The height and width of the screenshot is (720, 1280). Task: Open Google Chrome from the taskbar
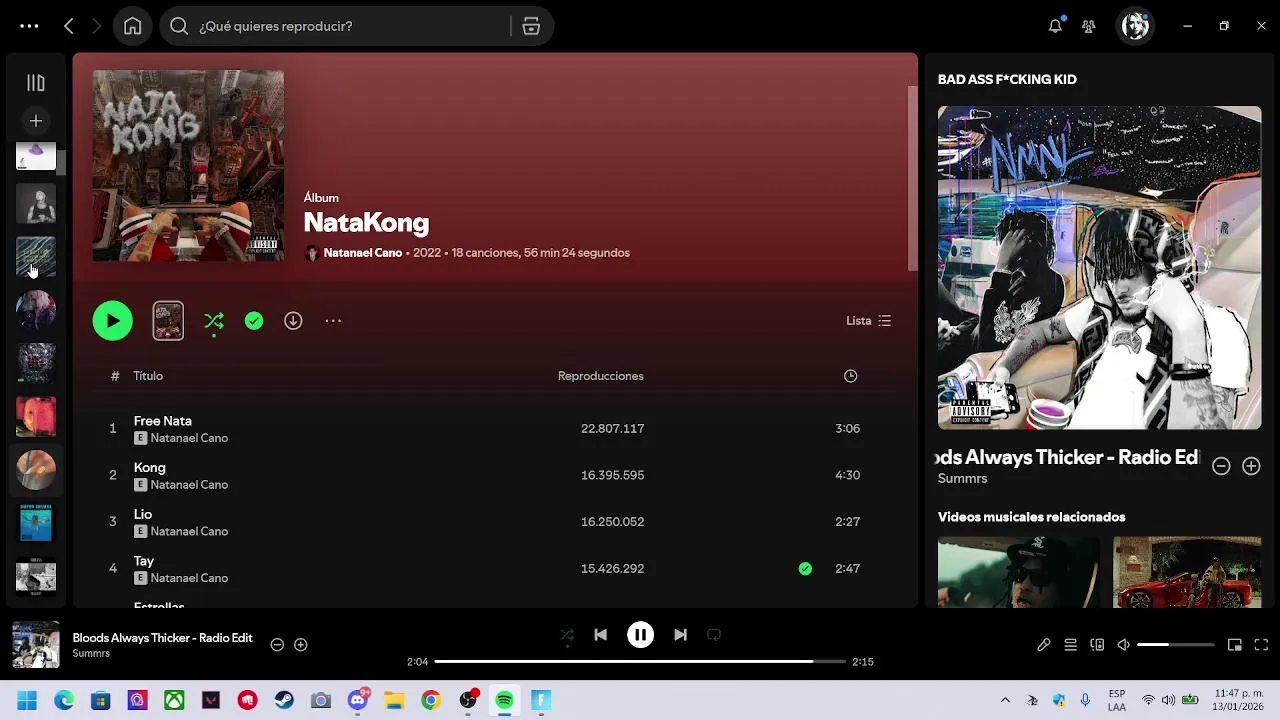coord(431,700)
